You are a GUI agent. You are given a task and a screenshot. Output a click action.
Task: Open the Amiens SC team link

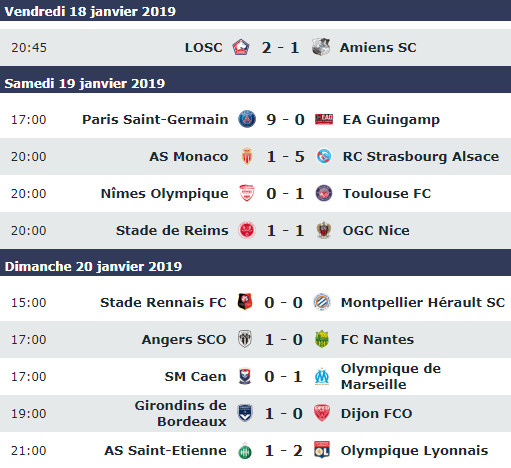point(378,48)
